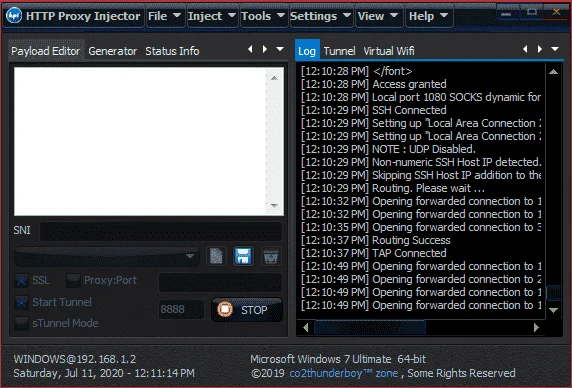Expand the right panel tab list dropdown arrow

pos(555,49)
